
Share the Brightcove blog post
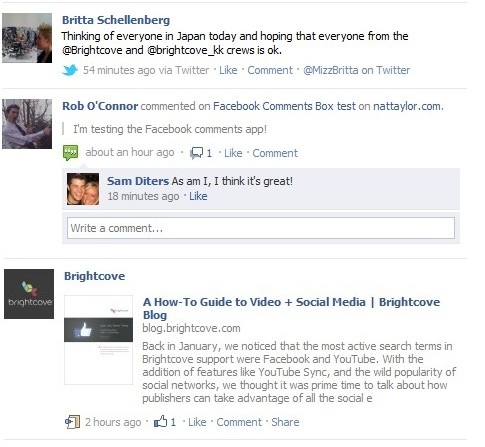pyautogui.click(x=285, y=422)
